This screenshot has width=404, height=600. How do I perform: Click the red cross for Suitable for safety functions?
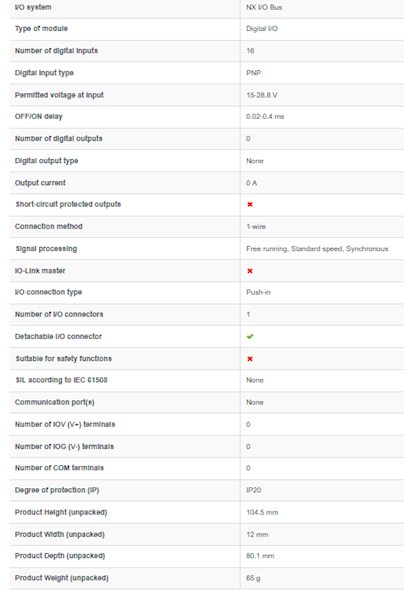coord(250,359)
